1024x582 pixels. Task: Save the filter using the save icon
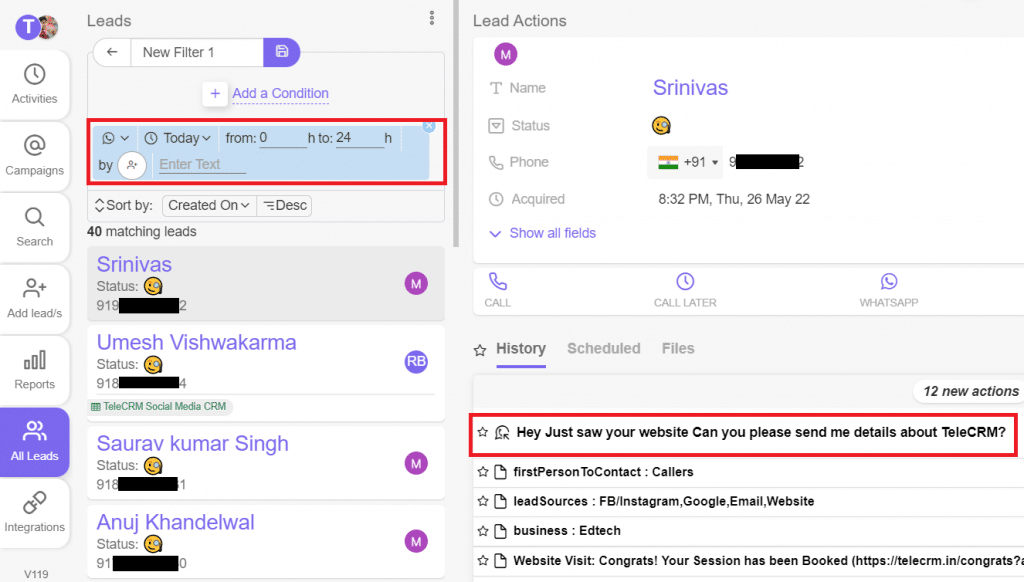coord(281,52)
